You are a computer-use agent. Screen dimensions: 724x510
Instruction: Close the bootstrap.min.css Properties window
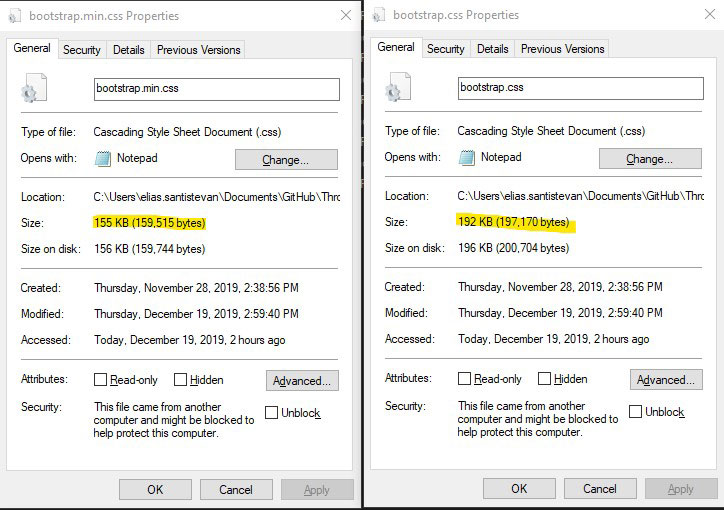[345, 15]
